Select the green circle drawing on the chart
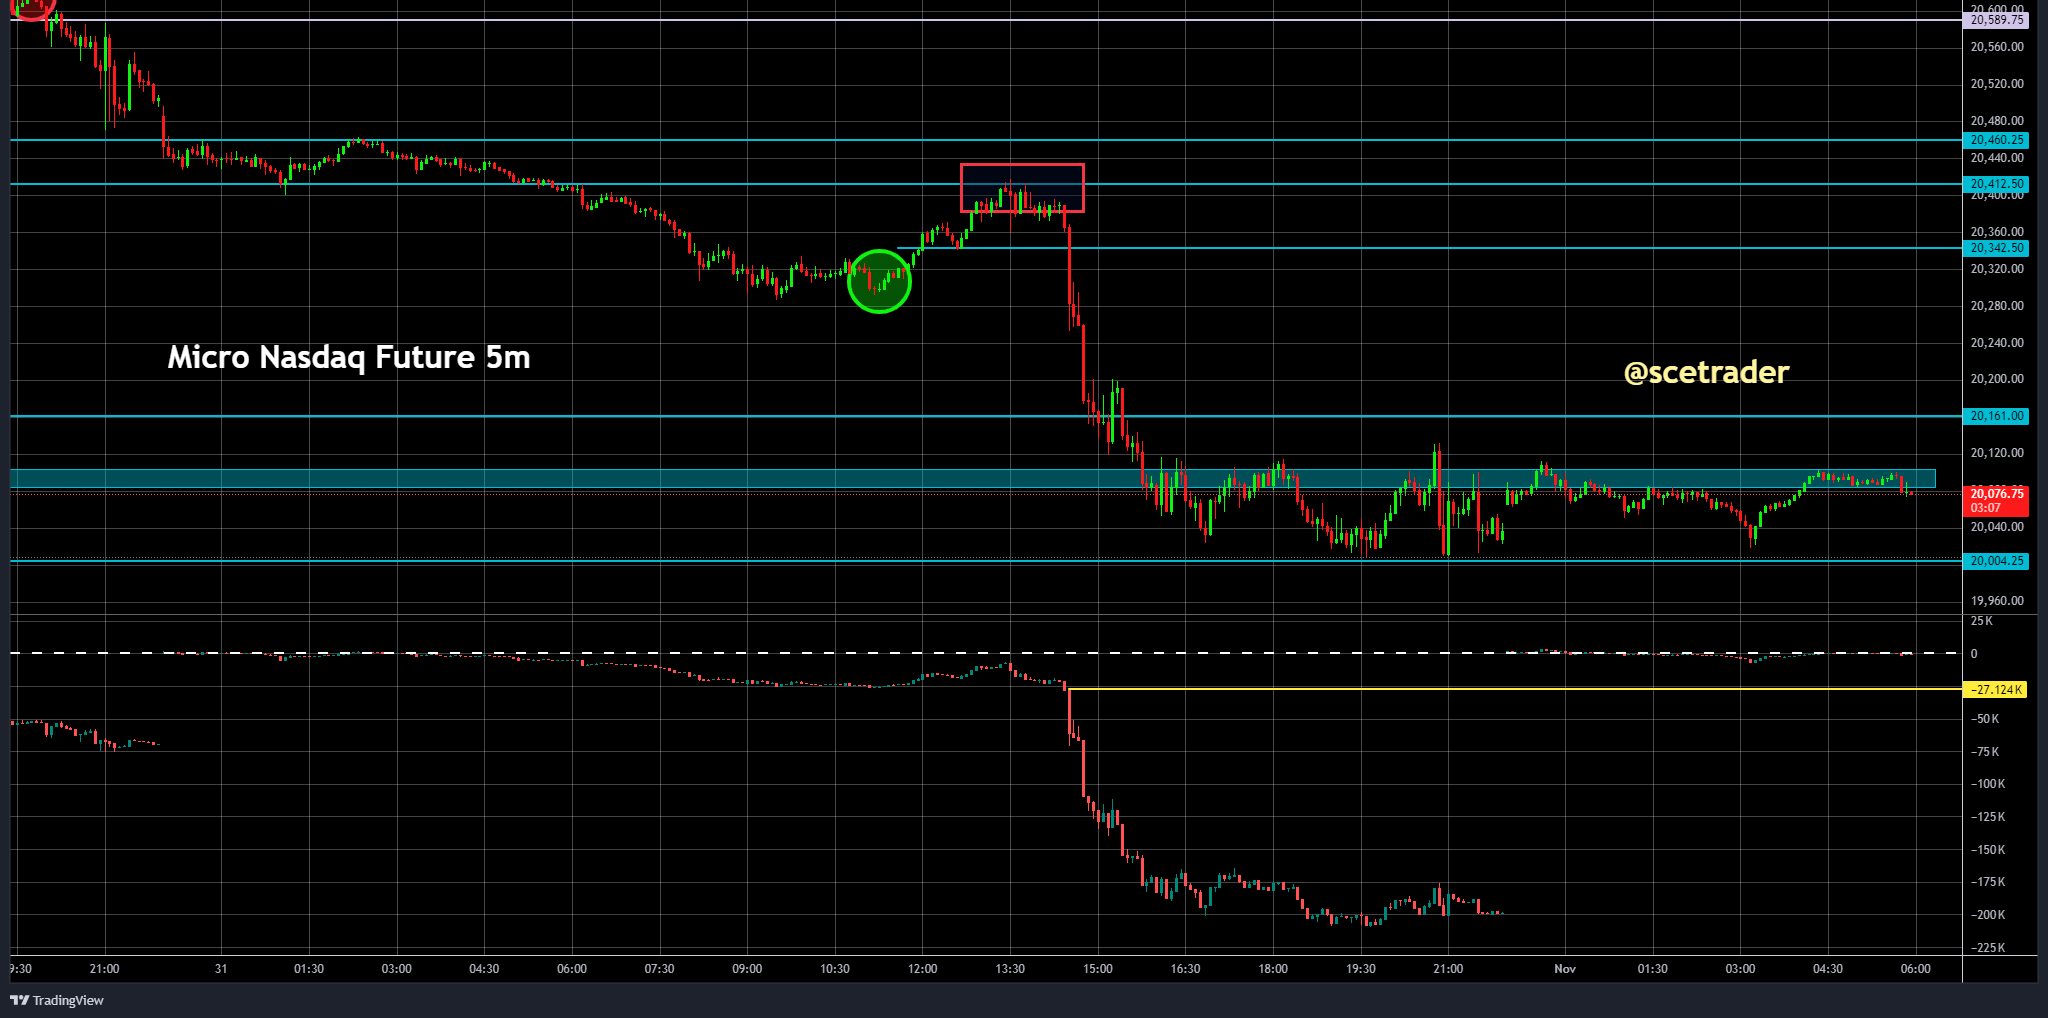The height and width of the screenshot is (1018, 2048). [879, 281]
